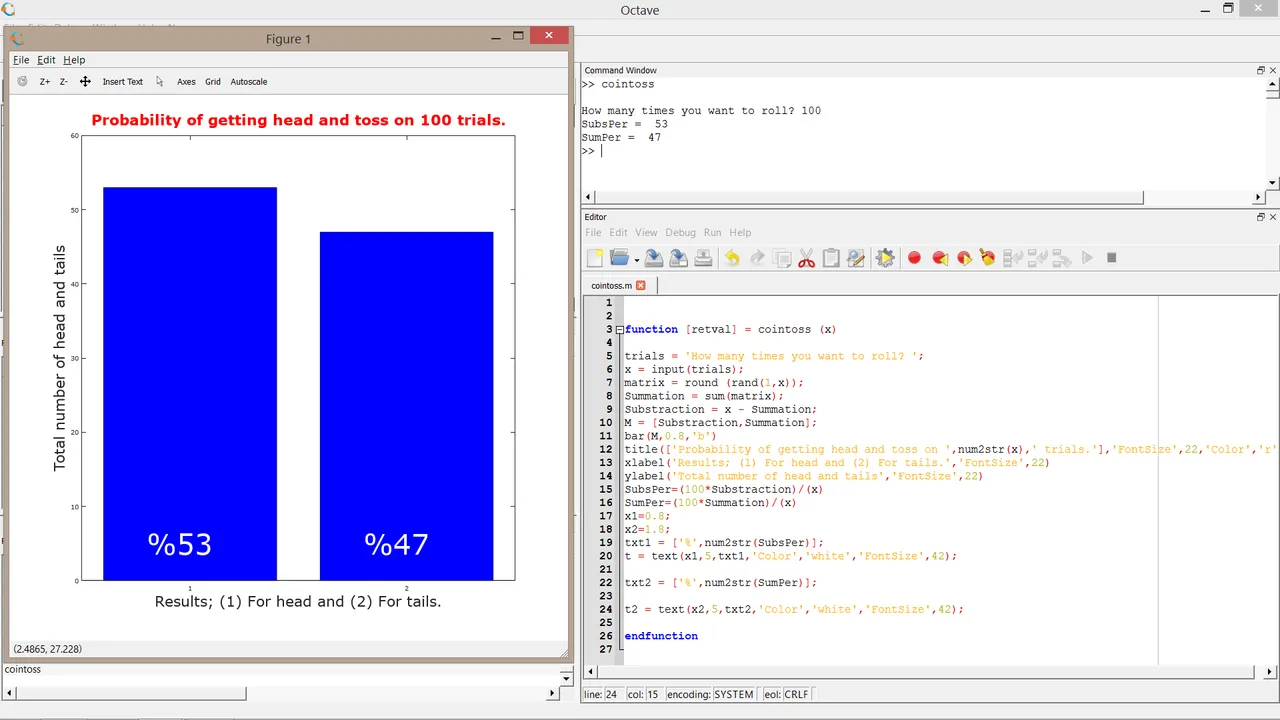Viewport: 1280px width, 720px height.
Task: Close the Editor panel
Action: tap(1273, 216)
